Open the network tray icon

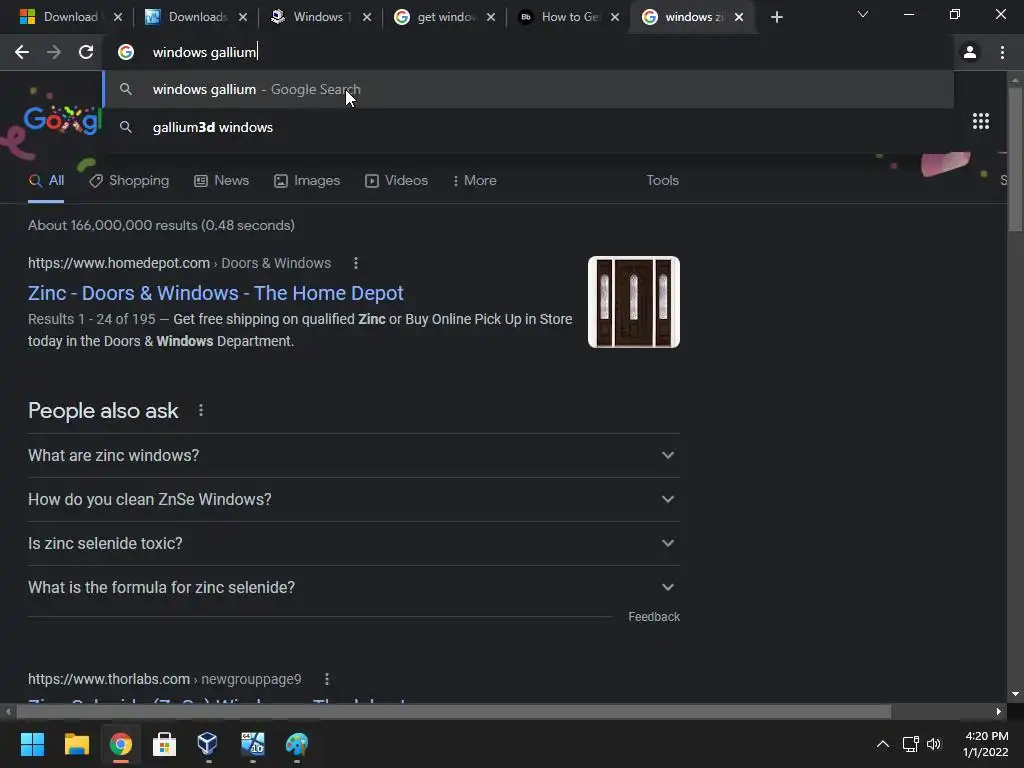910,744
